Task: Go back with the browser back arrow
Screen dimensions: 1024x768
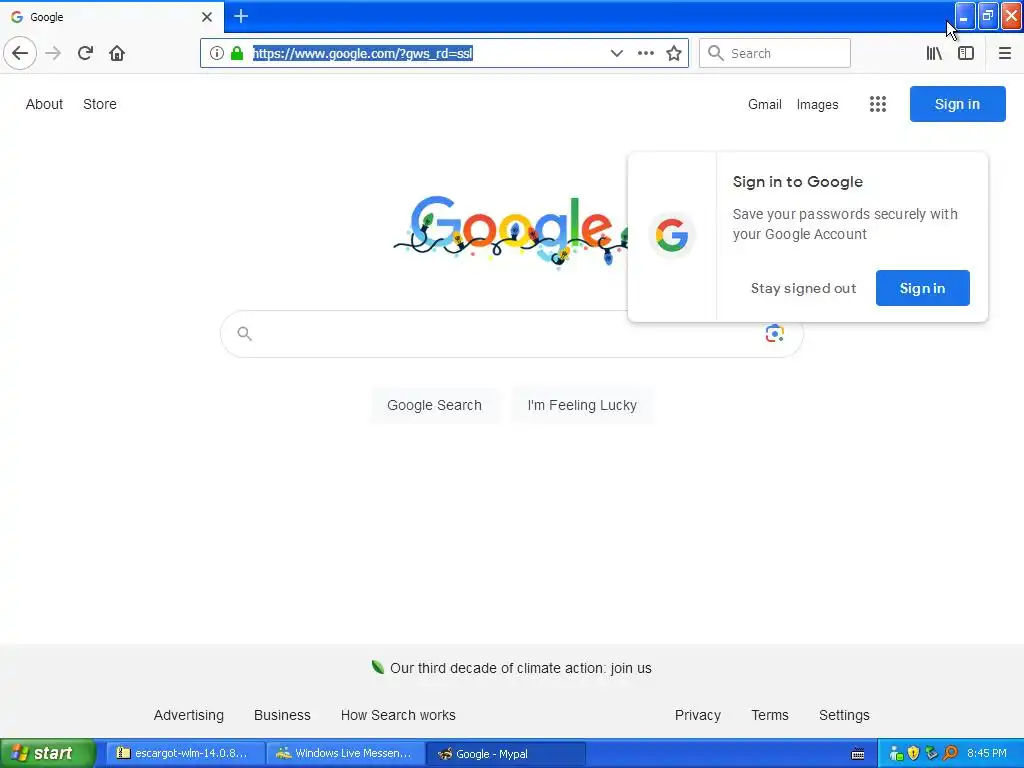Action: [x=20, y=53]
